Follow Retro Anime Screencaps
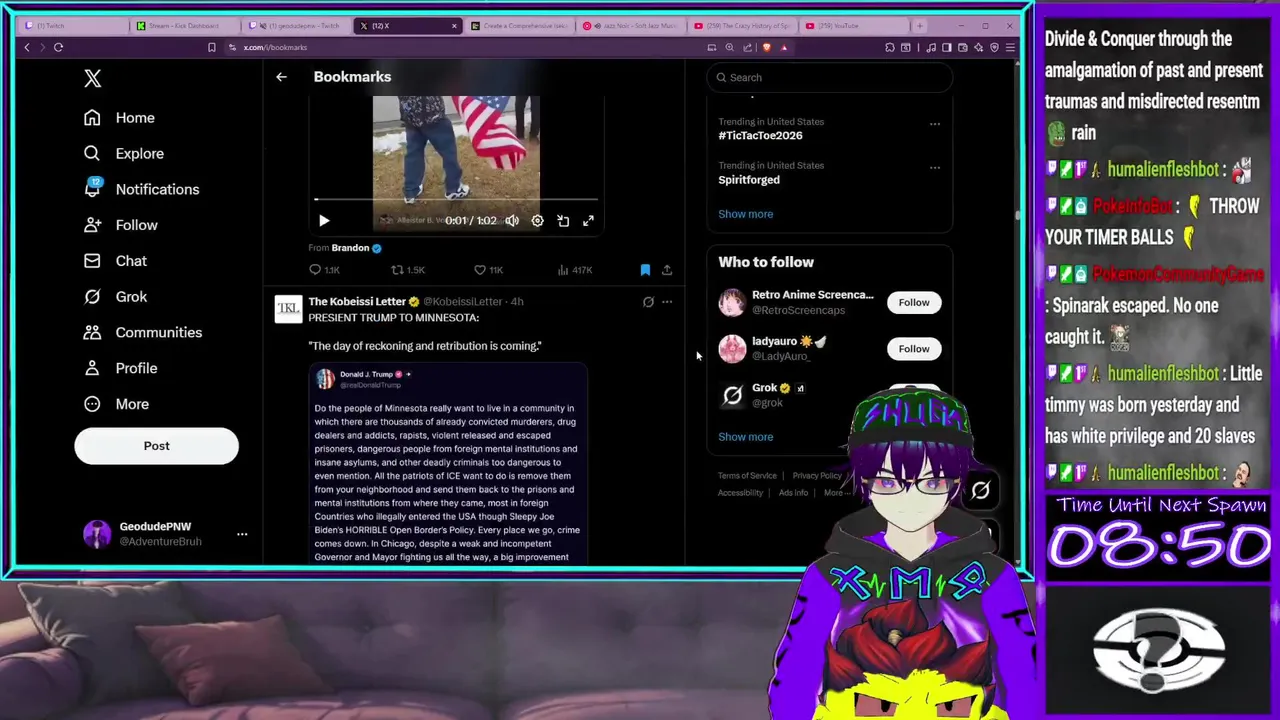Screen dimensions: 1280x720 click(x=913, y=302)
